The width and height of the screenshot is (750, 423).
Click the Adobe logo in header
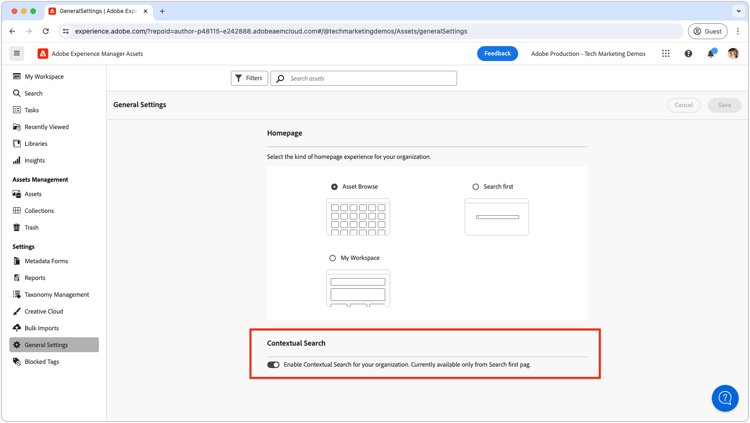[43, 54]
